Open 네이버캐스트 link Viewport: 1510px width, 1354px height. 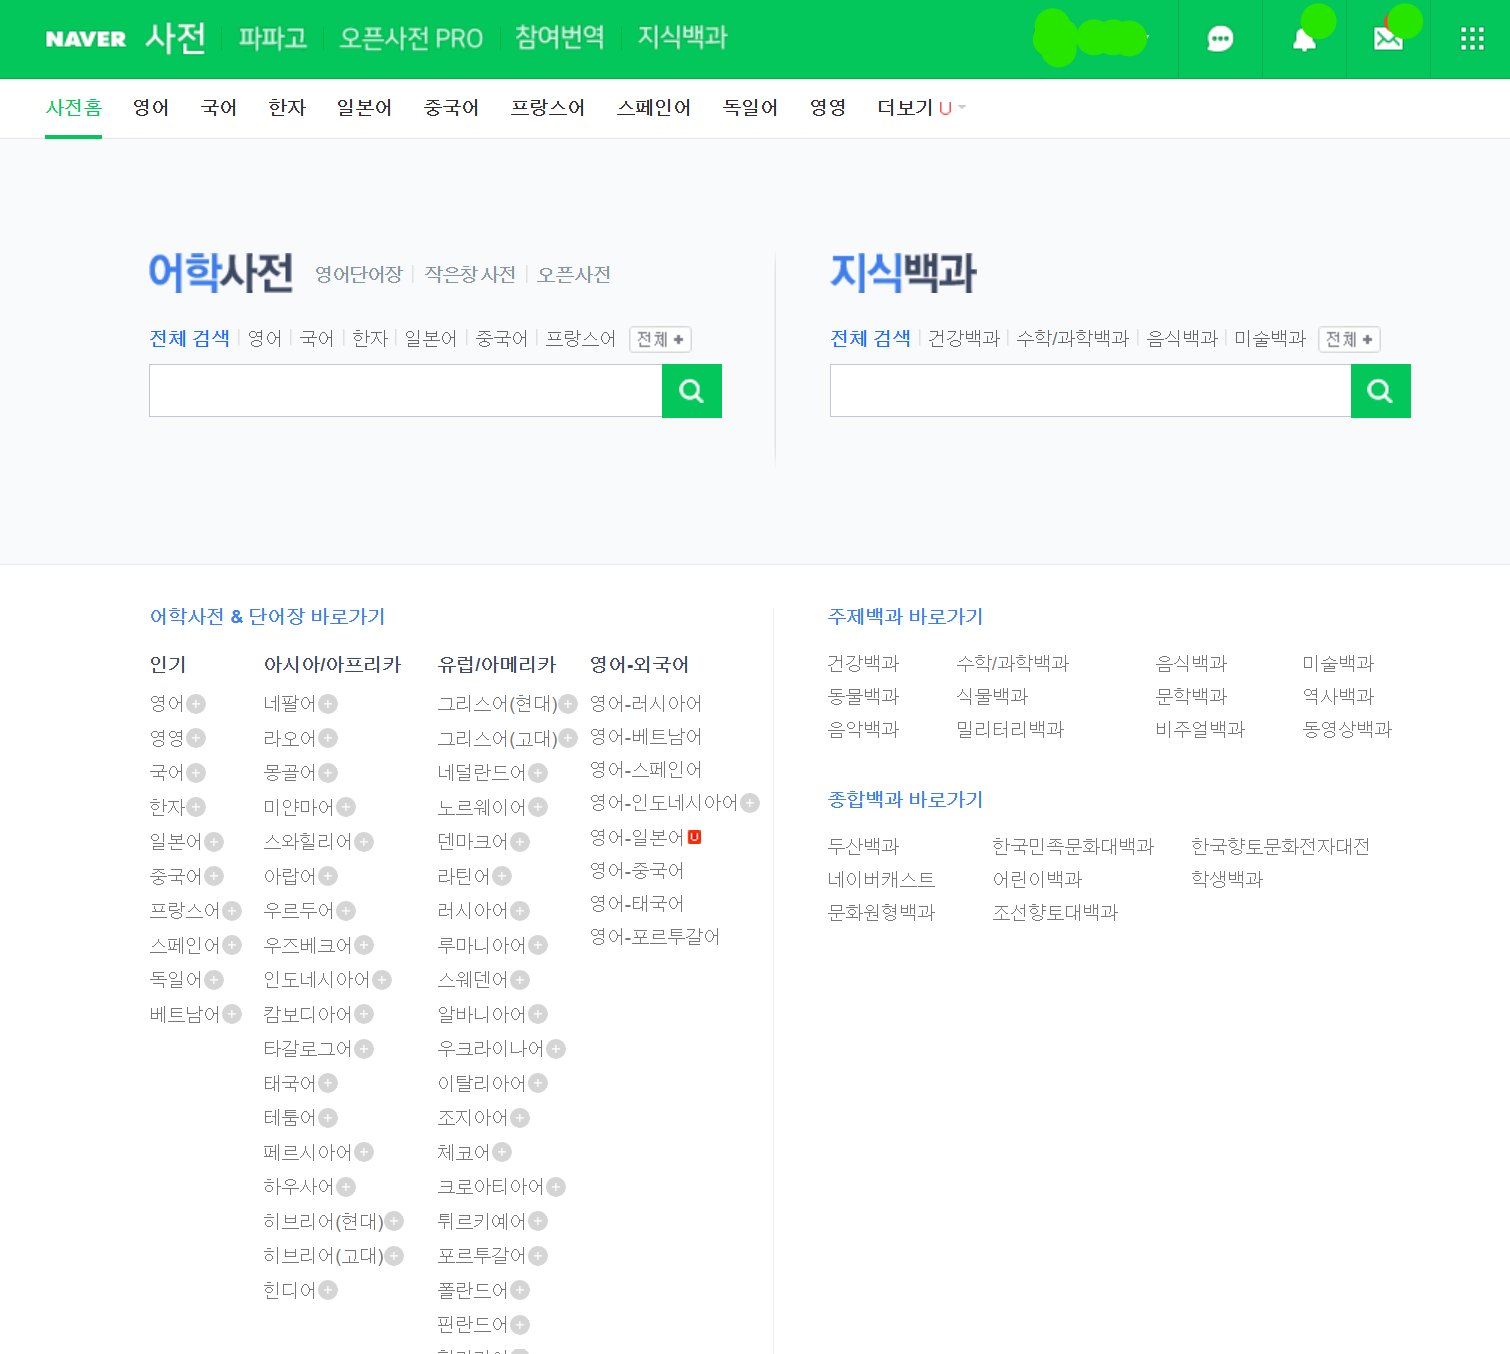[x=882, y=879]
